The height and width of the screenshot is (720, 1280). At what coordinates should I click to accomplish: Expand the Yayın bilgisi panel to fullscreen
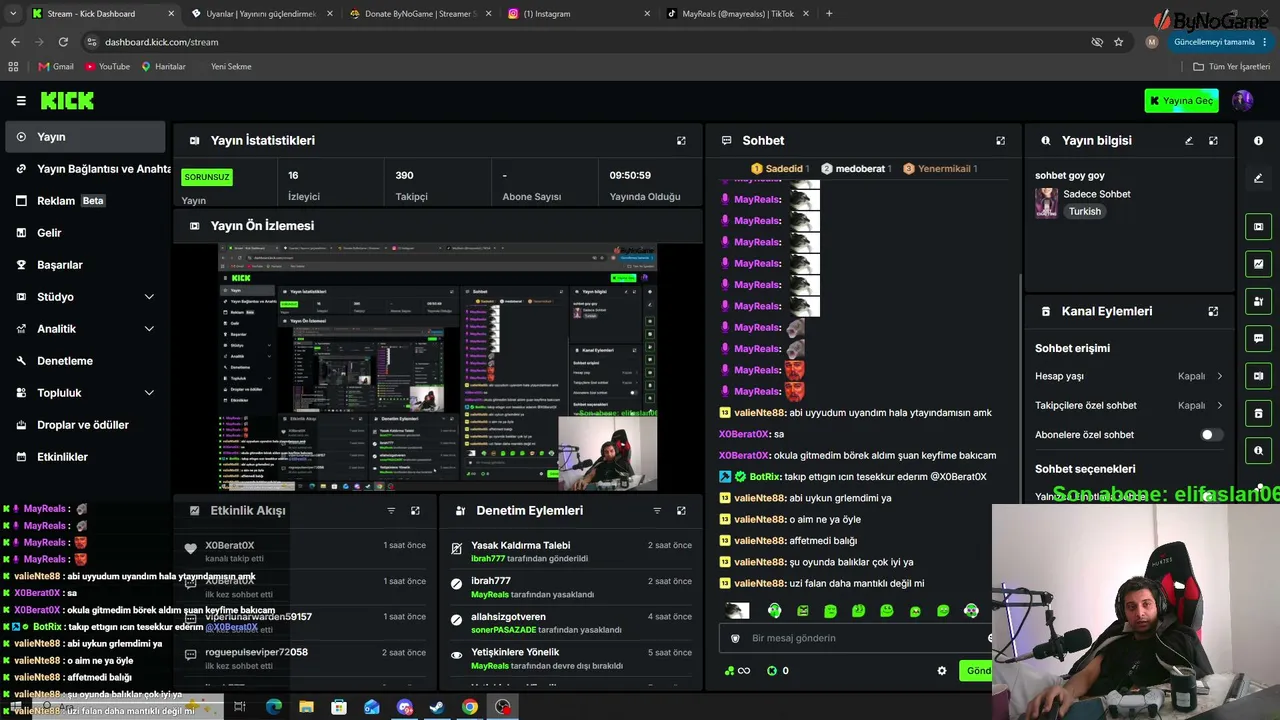point(1213,141)
